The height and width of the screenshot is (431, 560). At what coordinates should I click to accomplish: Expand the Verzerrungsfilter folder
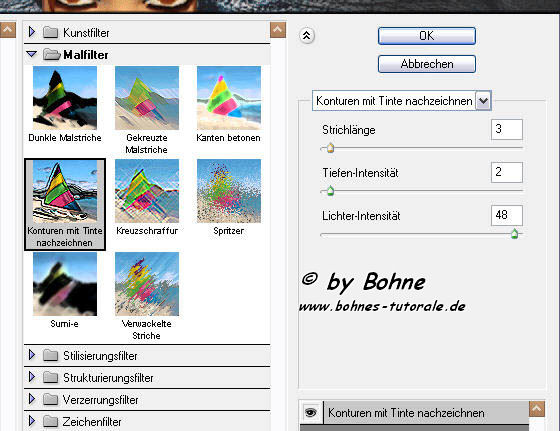(x=31, y=399)
